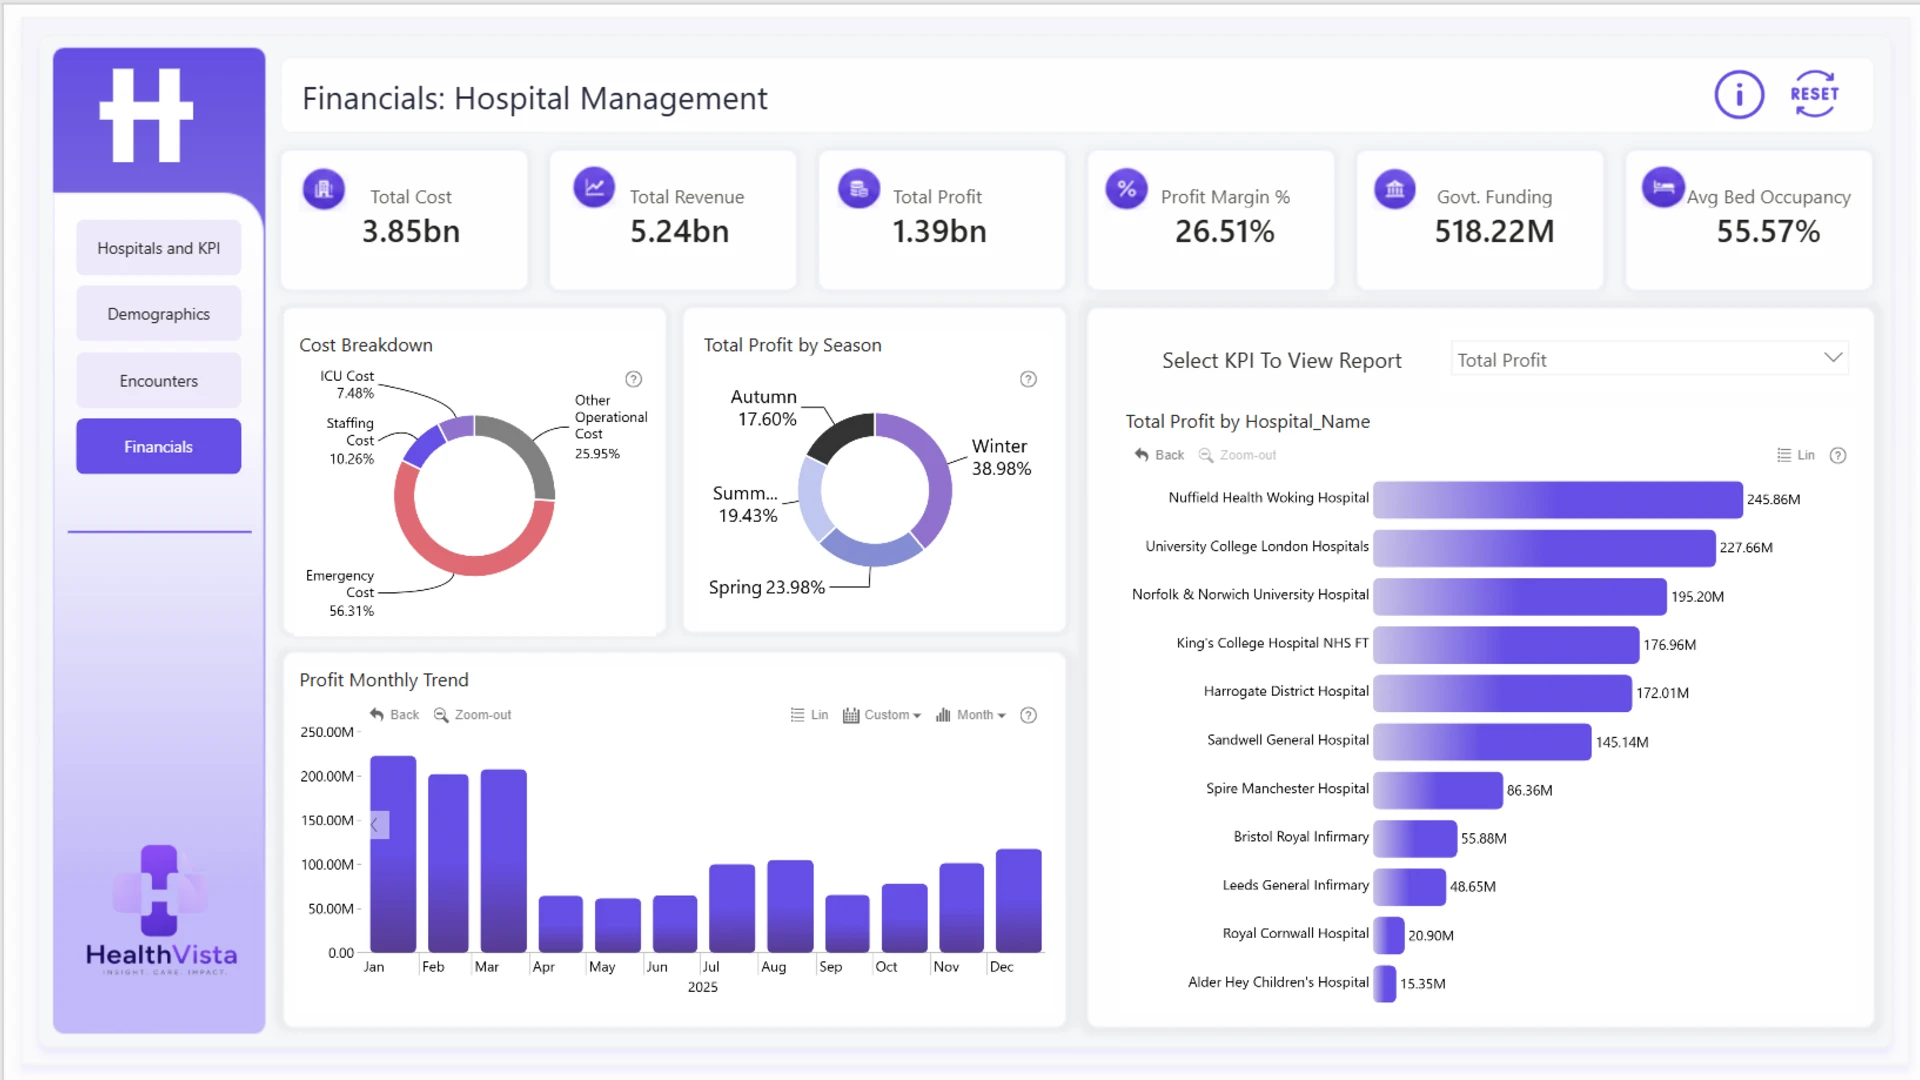Click the RESET filters icon

(x=1814, y=94)
